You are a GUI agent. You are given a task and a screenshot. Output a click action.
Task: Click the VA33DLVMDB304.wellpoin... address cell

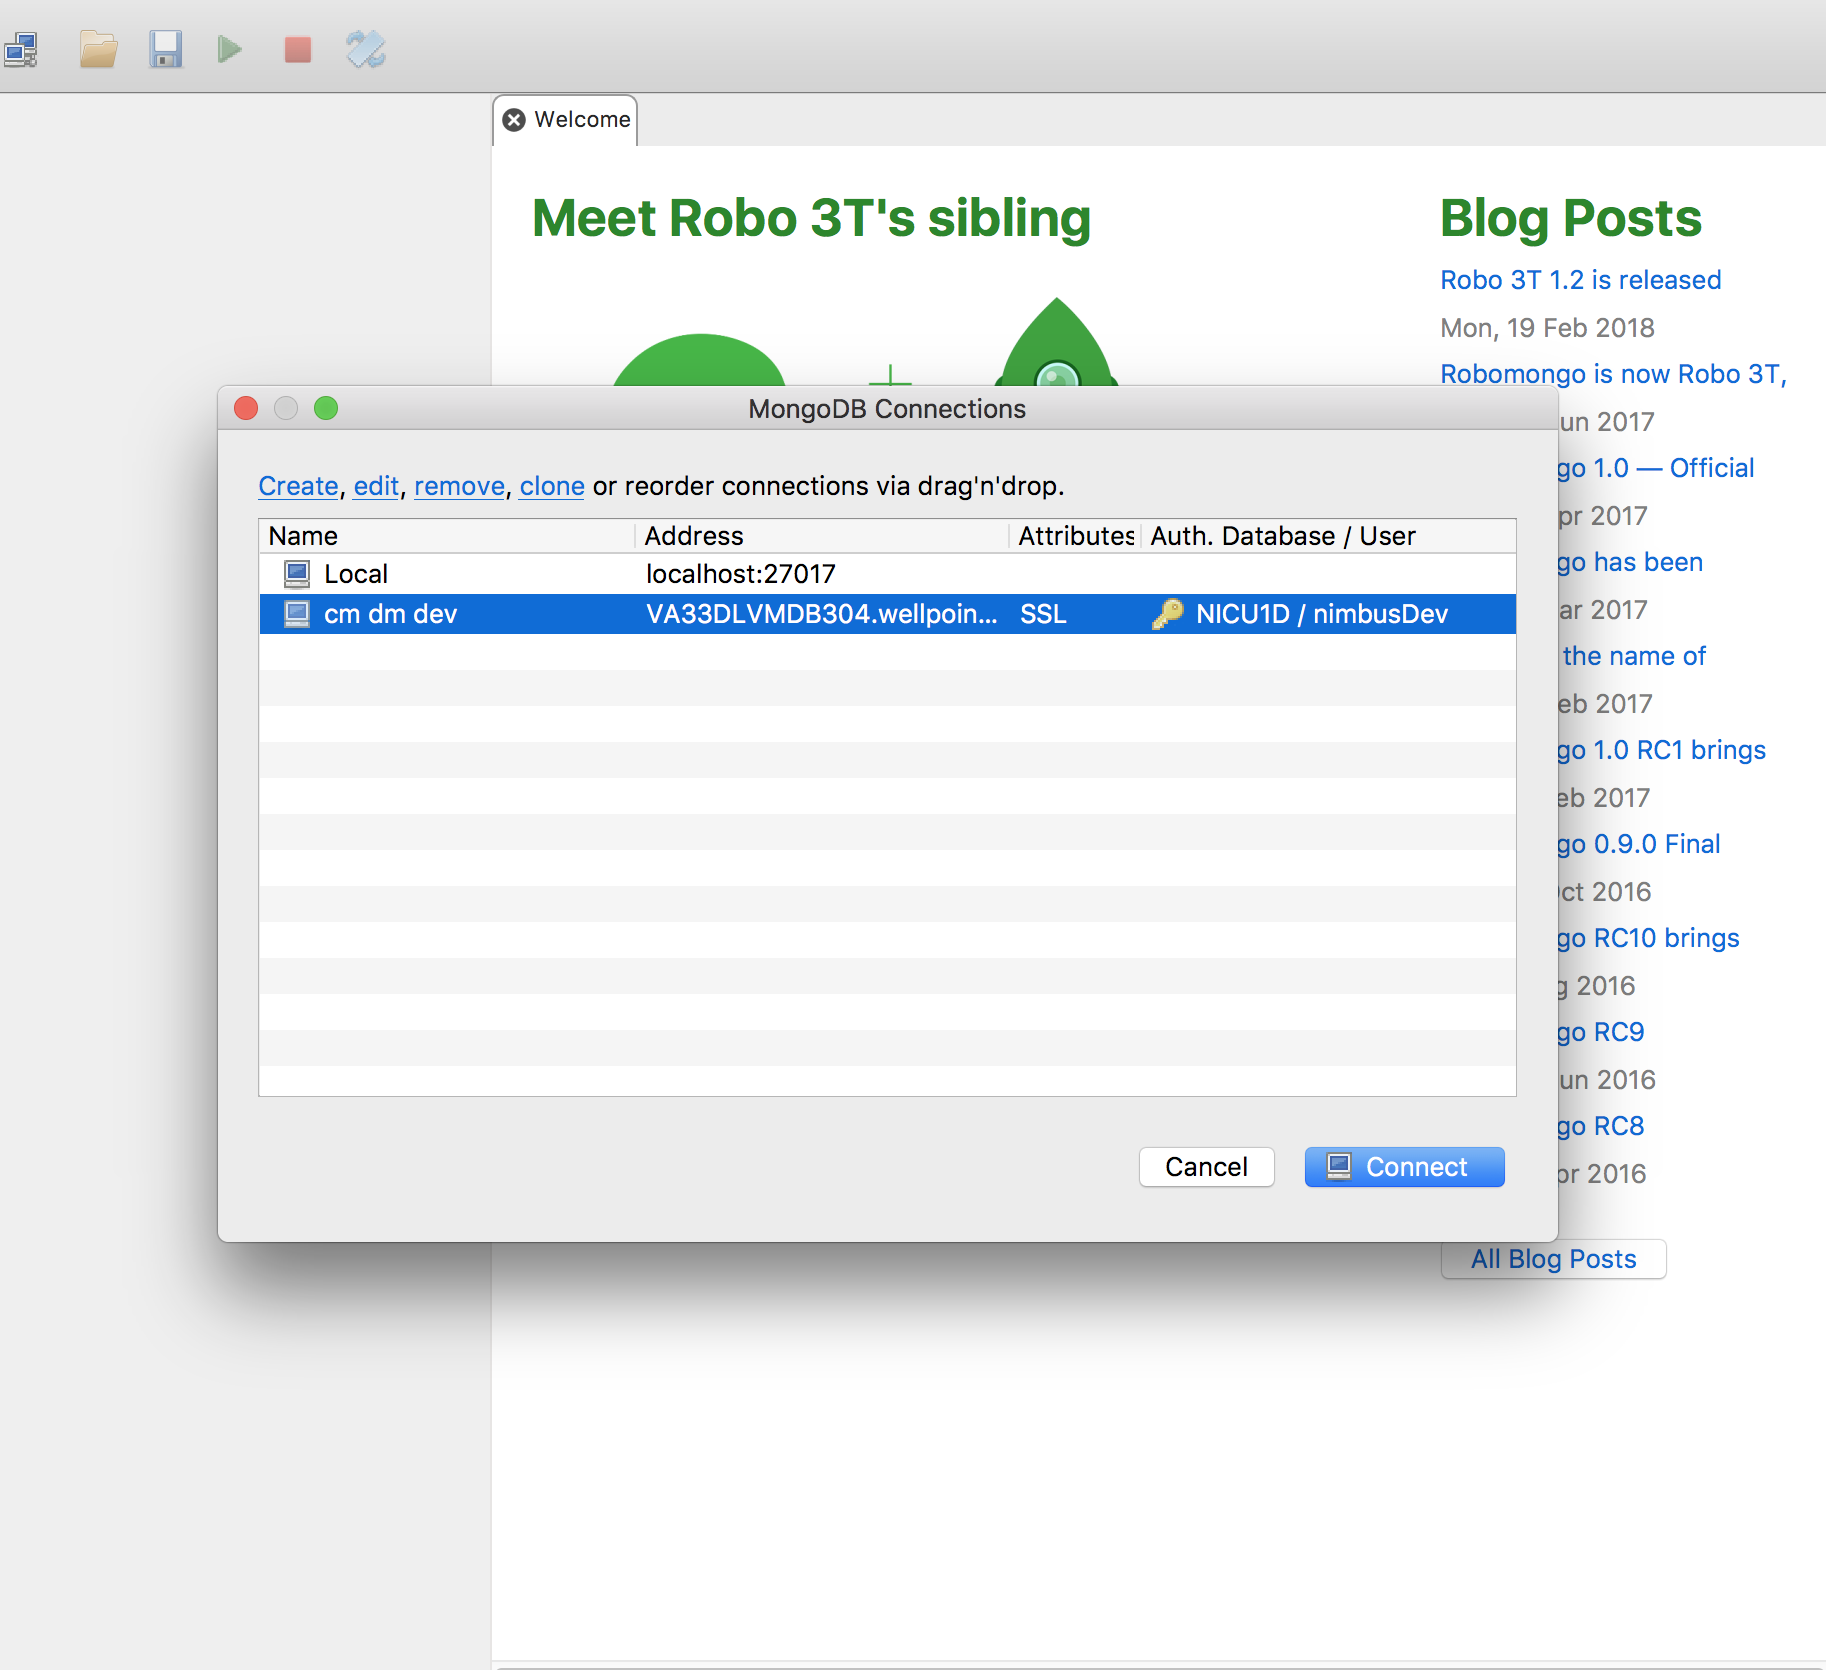point(821,614)
